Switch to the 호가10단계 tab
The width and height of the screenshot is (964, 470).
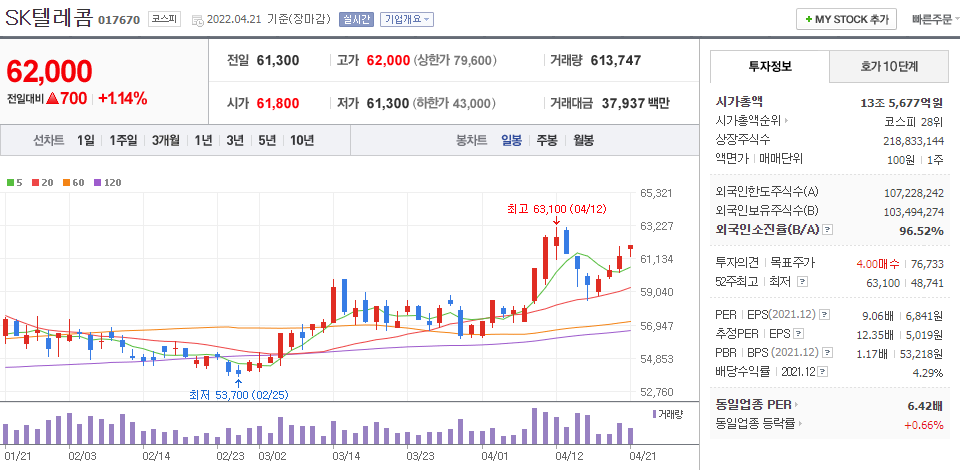(x=889, y=66)
